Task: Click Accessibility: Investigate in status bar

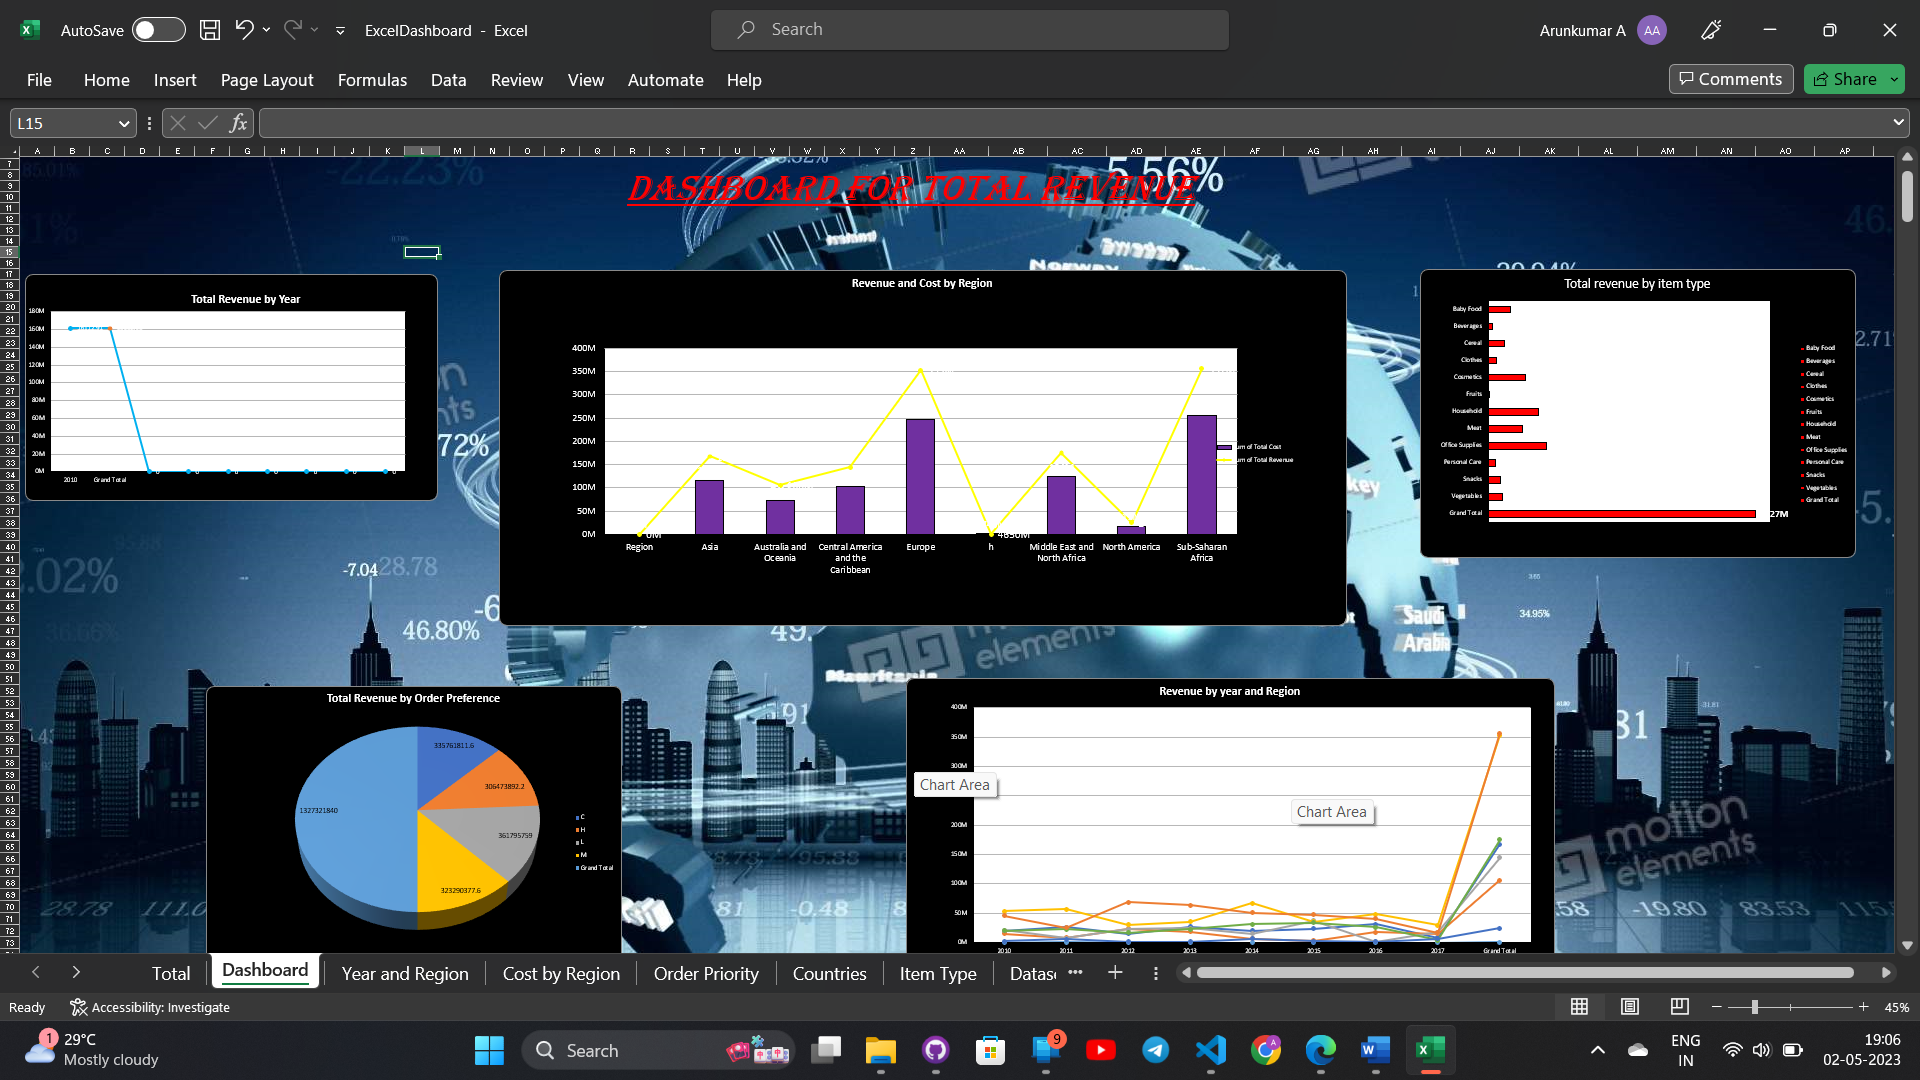Action: (x=150, y=1007)
